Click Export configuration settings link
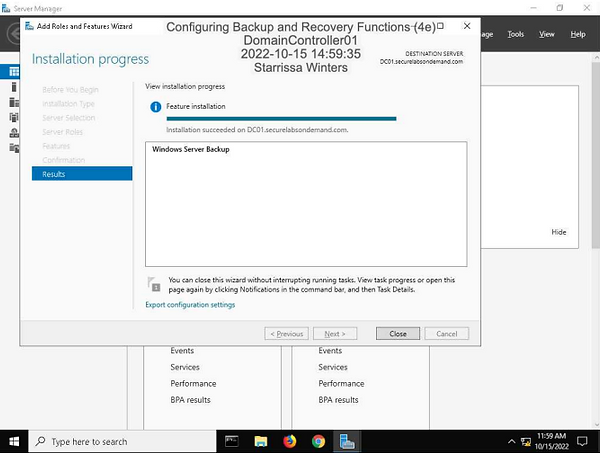 click(190, 305)
